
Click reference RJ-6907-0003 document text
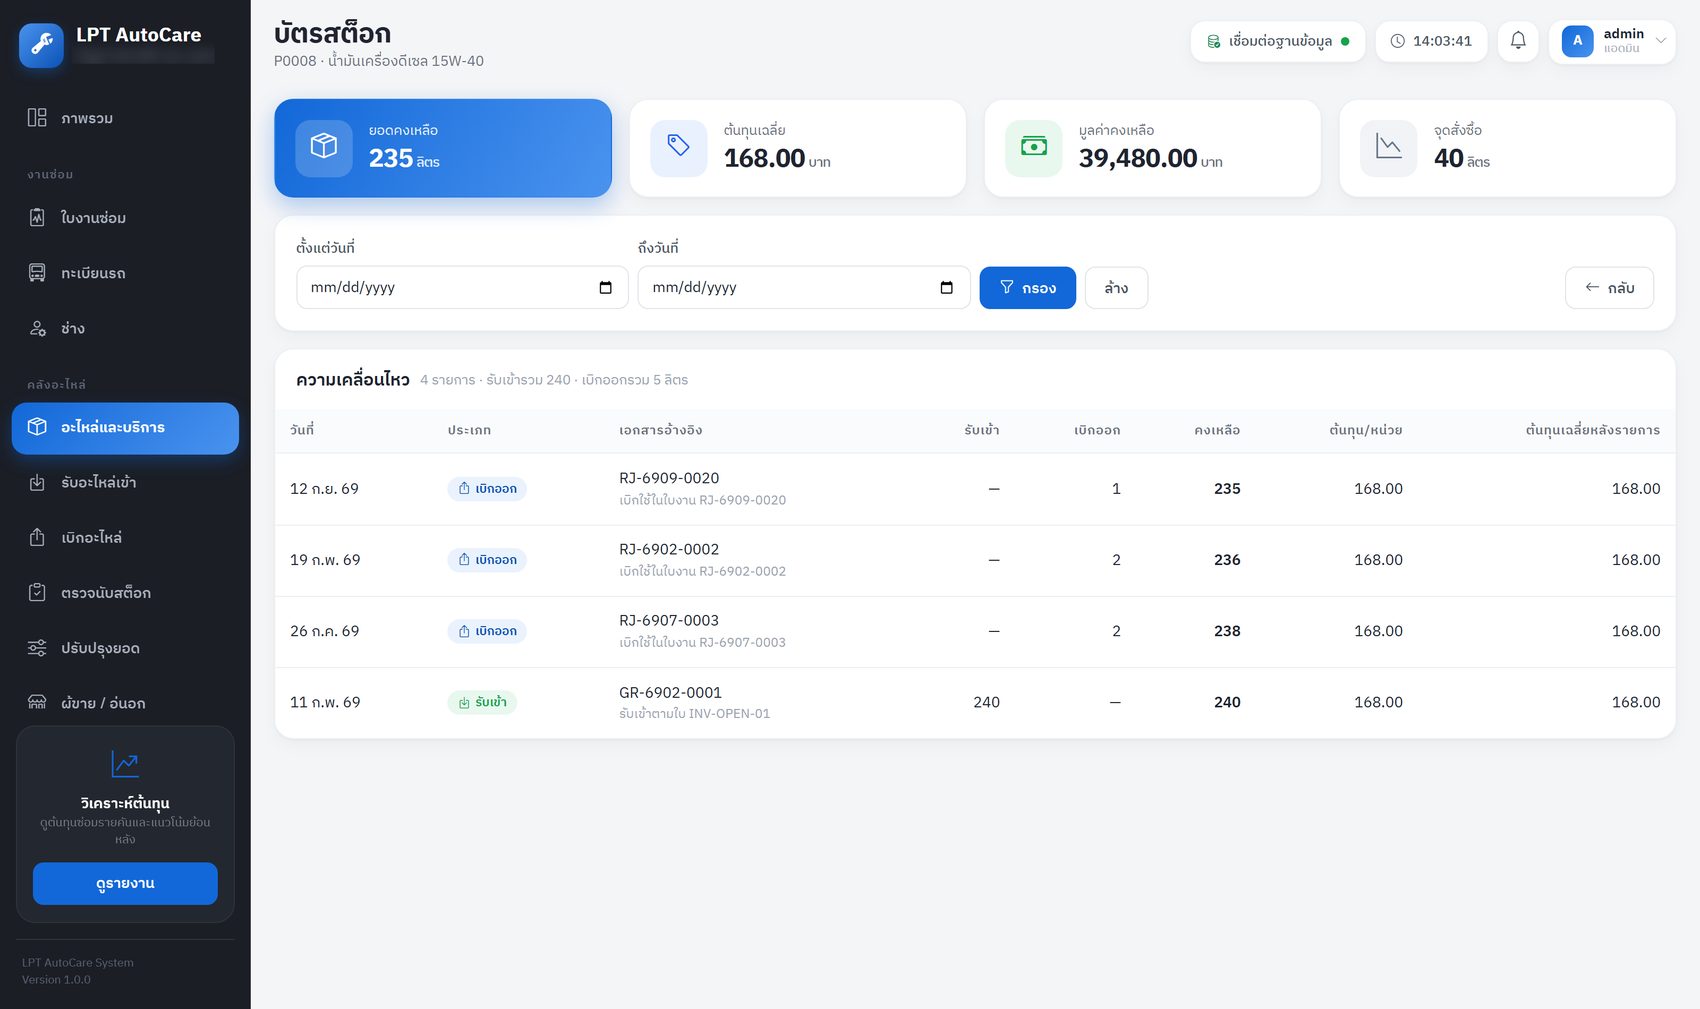click(x=669, y=621)
